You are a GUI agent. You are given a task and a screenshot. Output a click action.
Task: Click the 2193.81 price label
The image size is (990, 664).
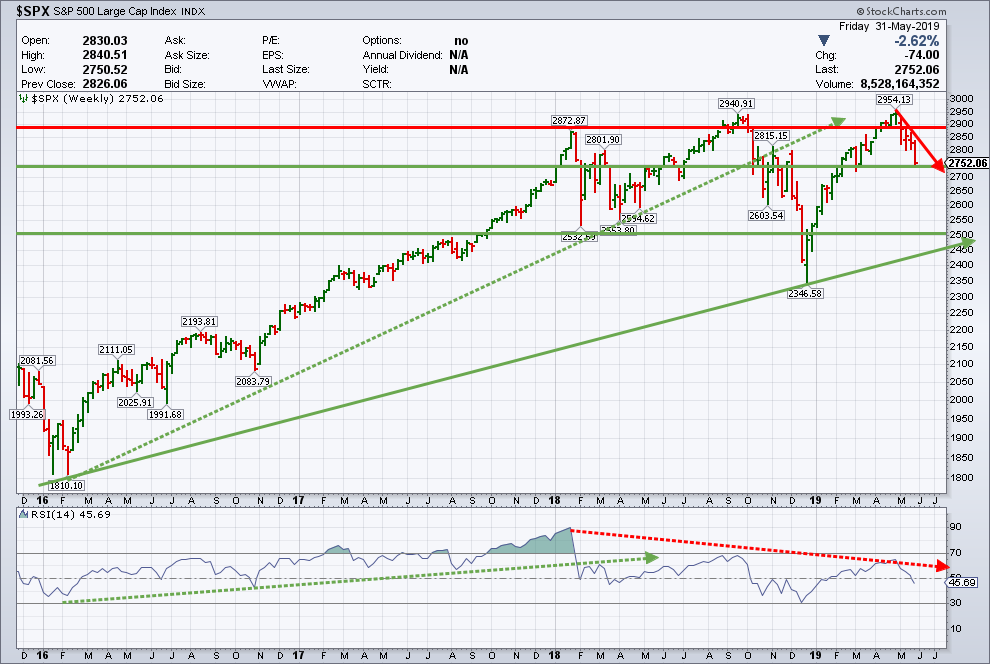coord(200,321)
